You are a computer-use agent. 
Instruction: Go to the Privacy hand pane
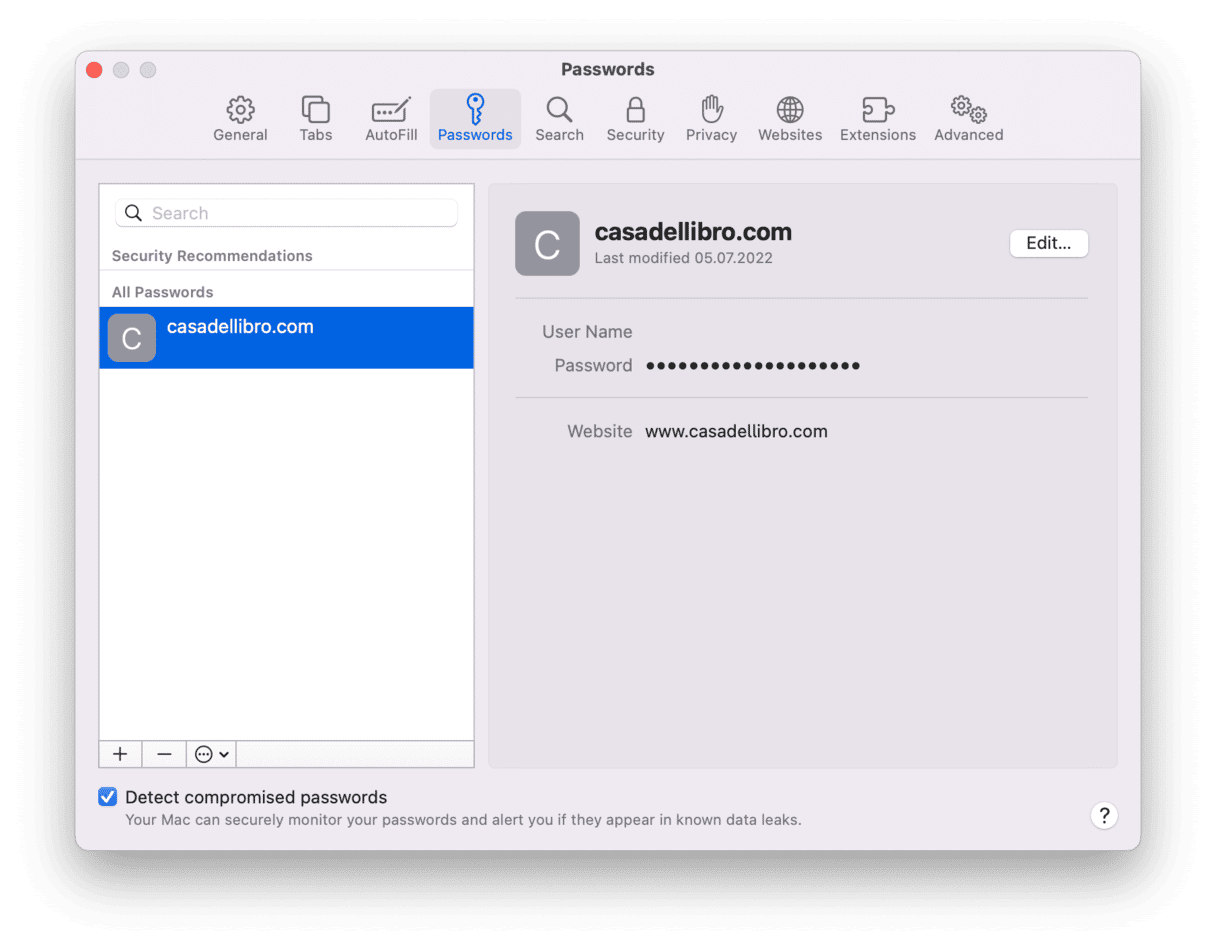[711, 119]
